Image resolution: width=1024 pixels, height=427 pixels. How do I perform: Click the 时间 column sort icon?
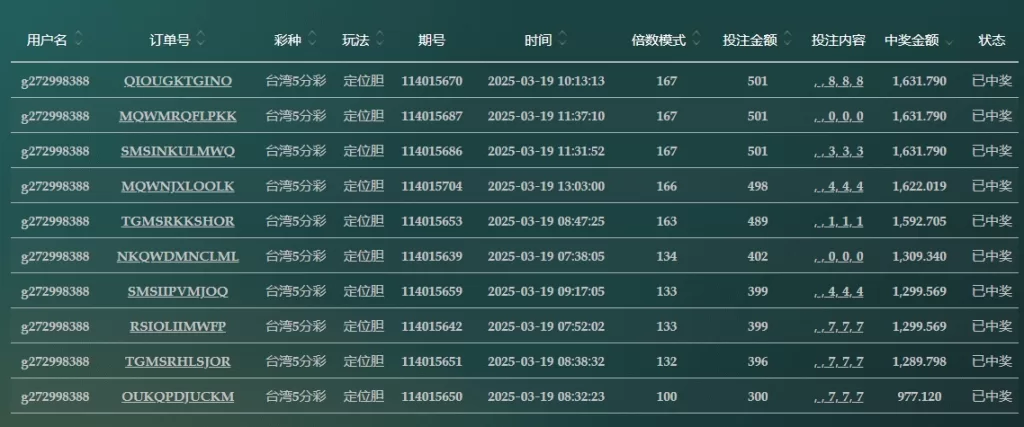562,39
